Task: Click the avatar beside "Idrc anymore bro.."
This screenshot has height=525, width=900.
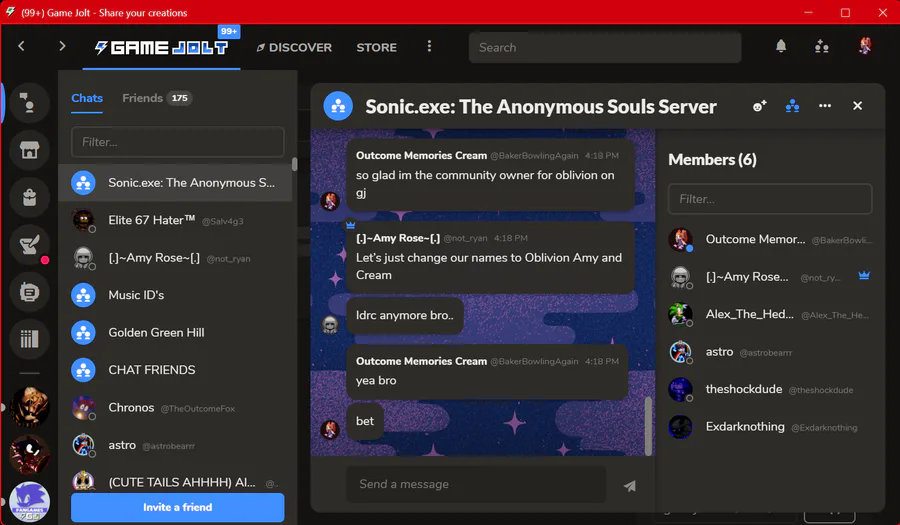Action: point(329,325)
